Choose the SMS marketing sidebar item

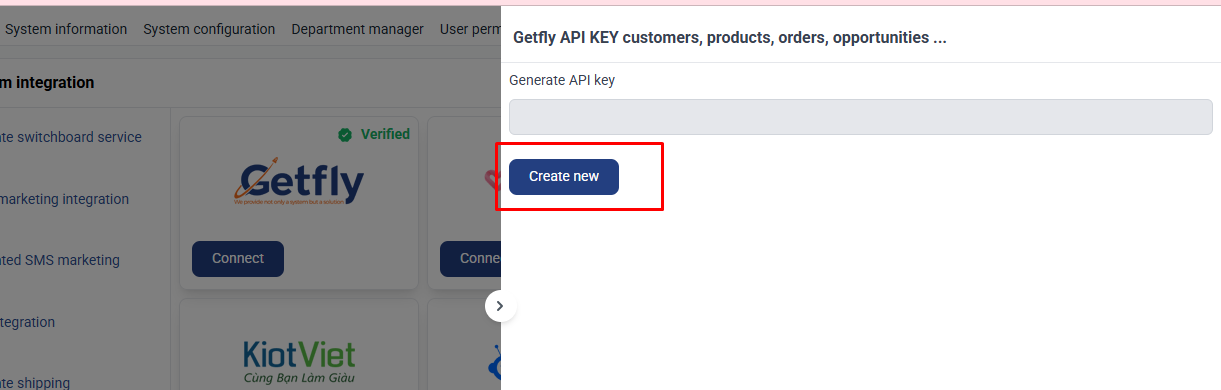[x=60, y=260]
